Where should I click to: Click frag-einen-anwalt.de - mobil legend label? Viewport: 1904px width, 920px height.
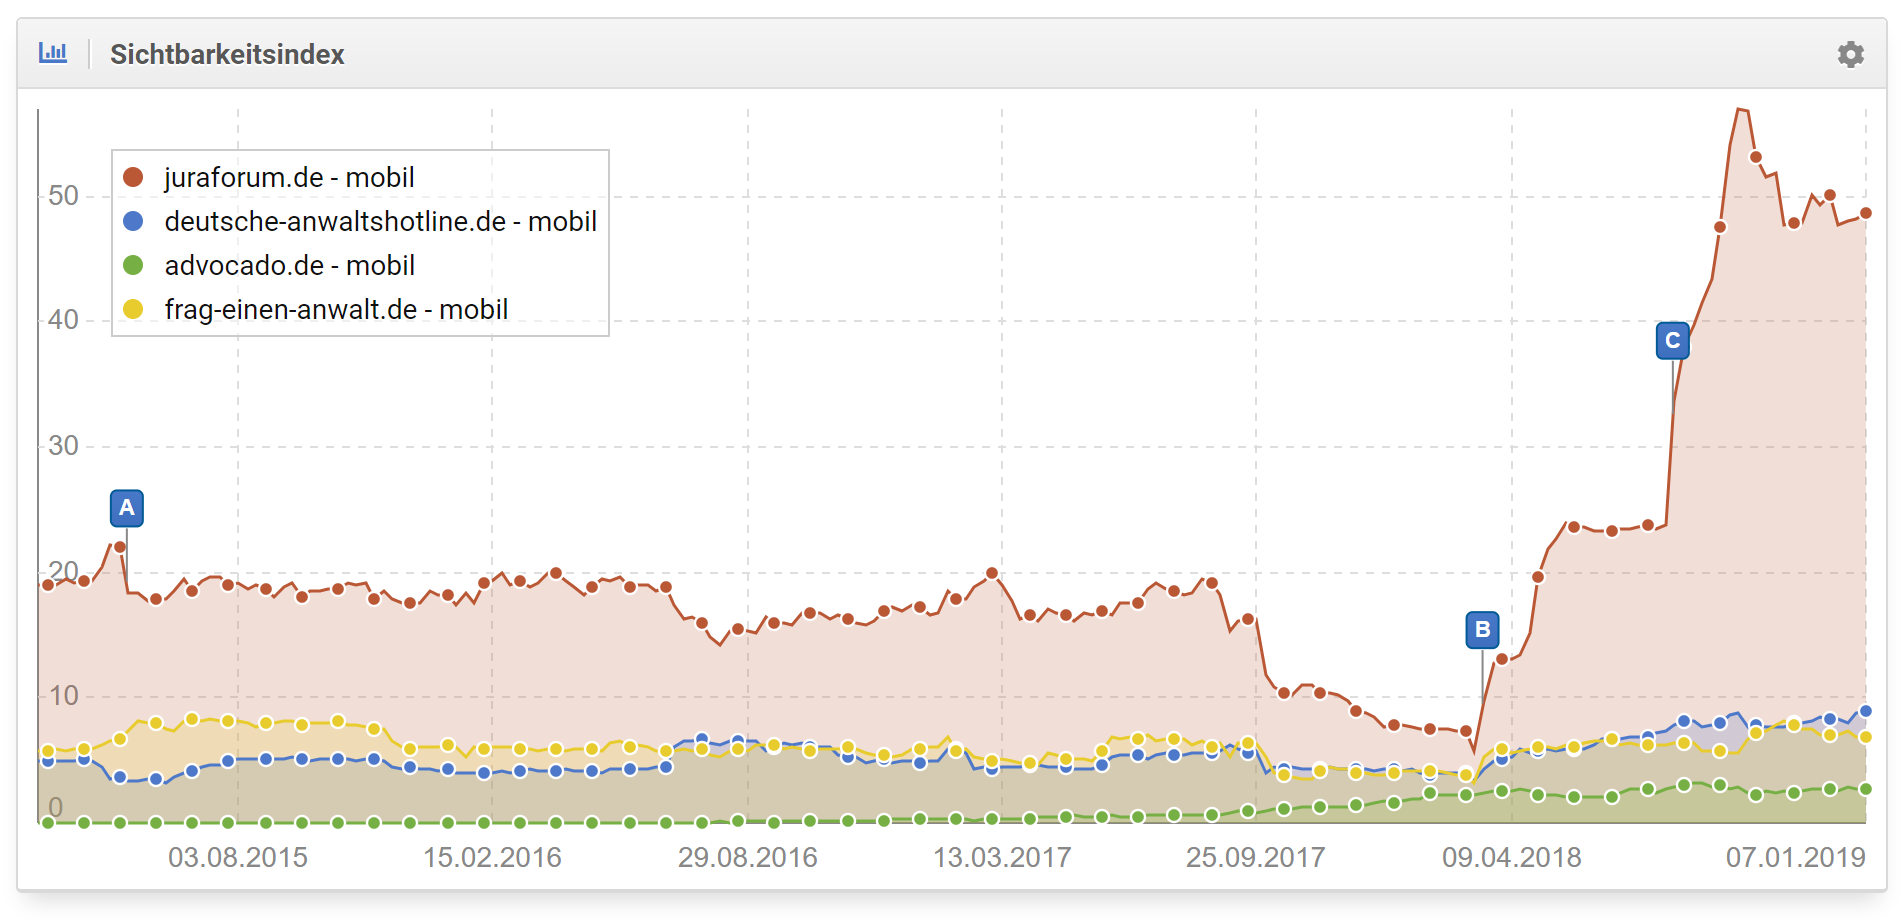coord(336,309)
